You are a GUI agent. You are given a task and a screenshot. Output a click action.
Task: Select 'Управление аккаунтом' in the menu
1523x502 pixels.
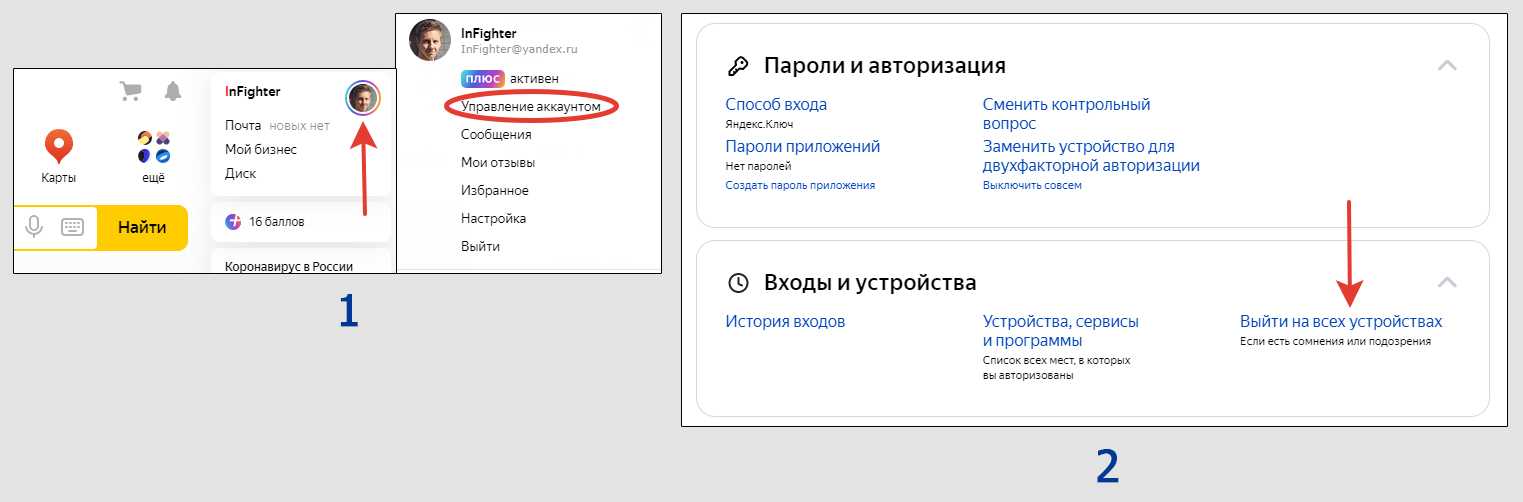531,106
